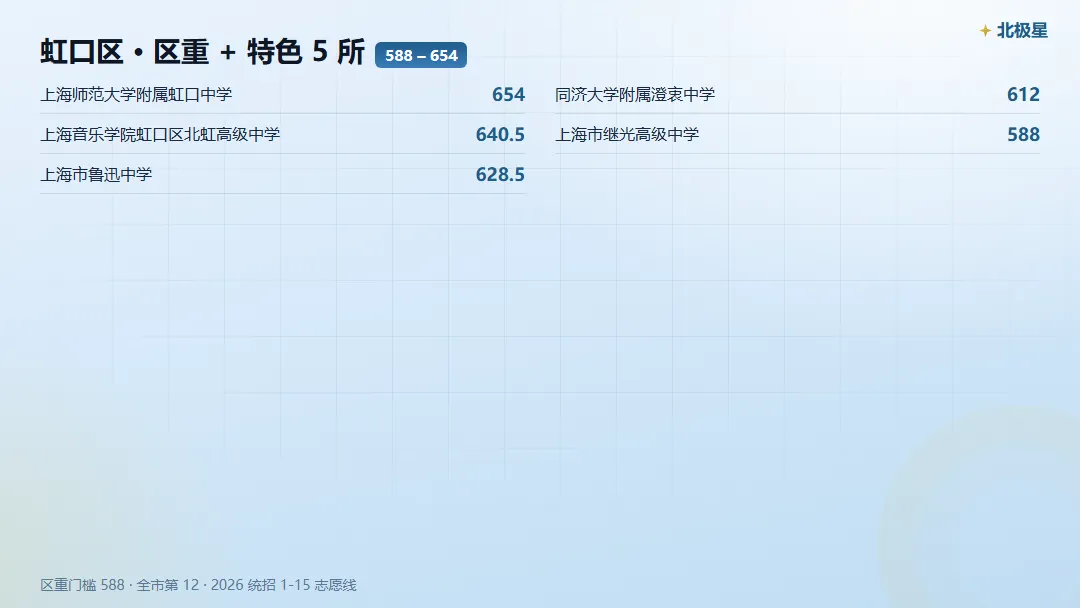Select 上海师范大学附属虹口中学 row name

click(136, 94)
